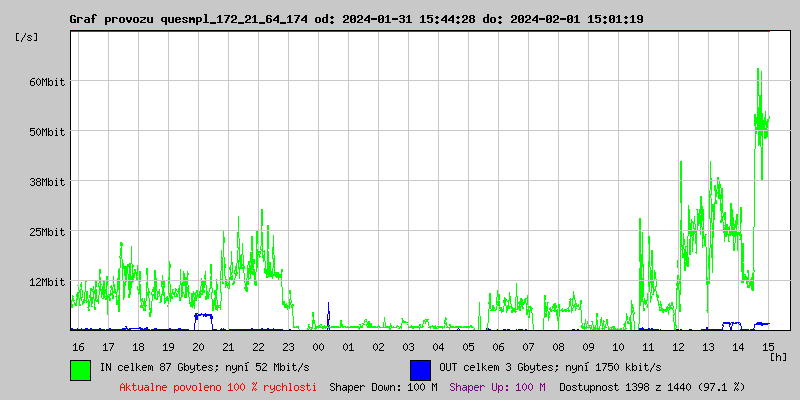Click the 25Mbit y-axis label
The height and width of the screenshot is (400, 800).
47,232
